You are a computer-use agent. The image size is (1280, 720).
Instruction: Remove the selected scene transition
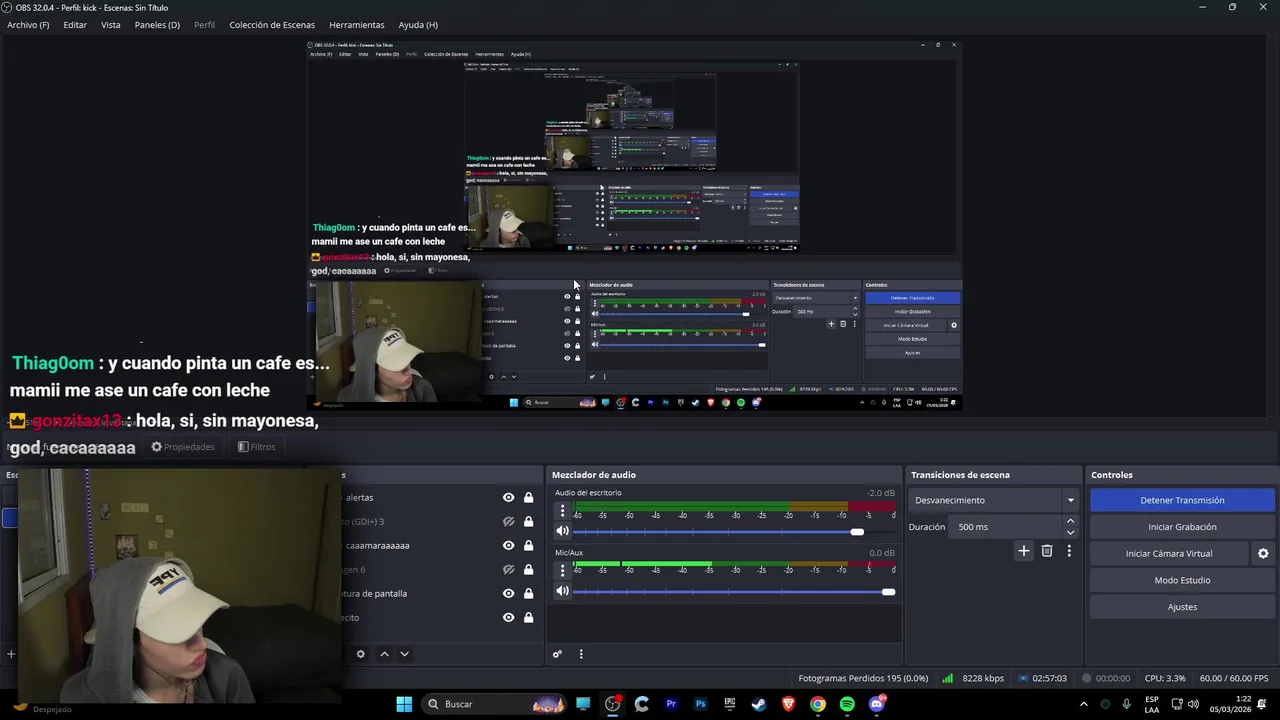click(1047, 551)
